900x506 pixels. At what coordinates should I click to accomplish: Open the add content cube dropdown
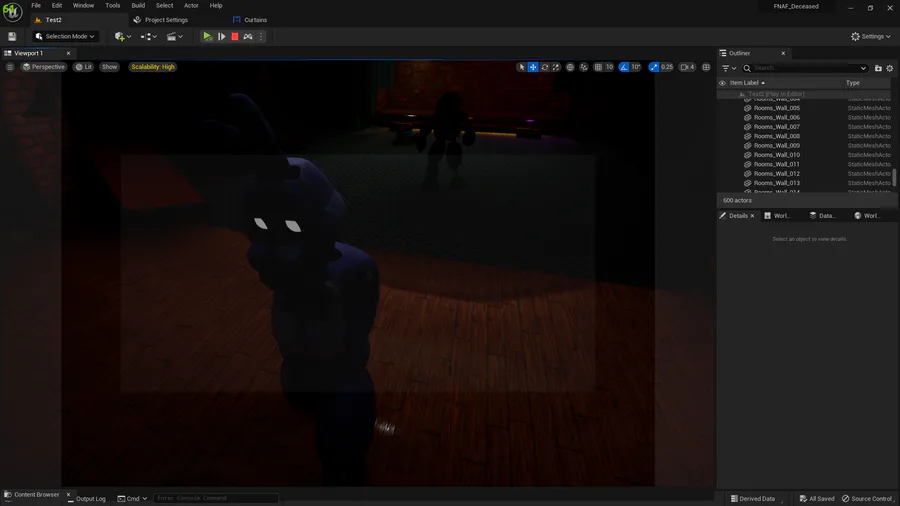123,36
